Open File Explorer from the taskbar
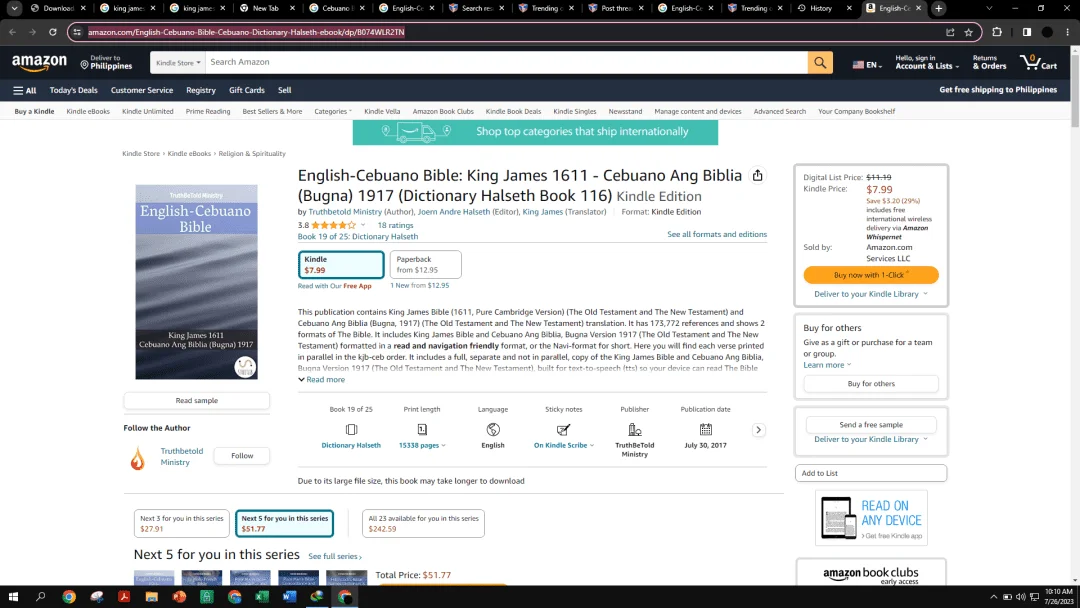Screen dimensions: 1080x608 pos(152,597)
